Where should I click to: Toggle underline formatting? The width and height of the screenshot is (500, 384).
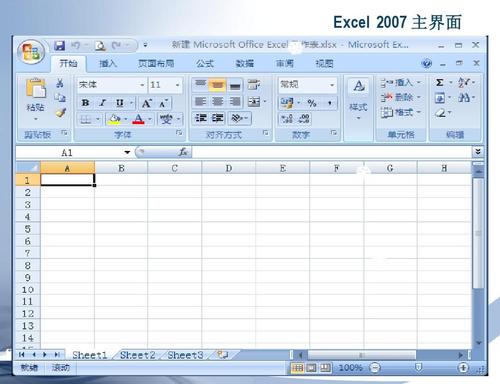[120, 103]
